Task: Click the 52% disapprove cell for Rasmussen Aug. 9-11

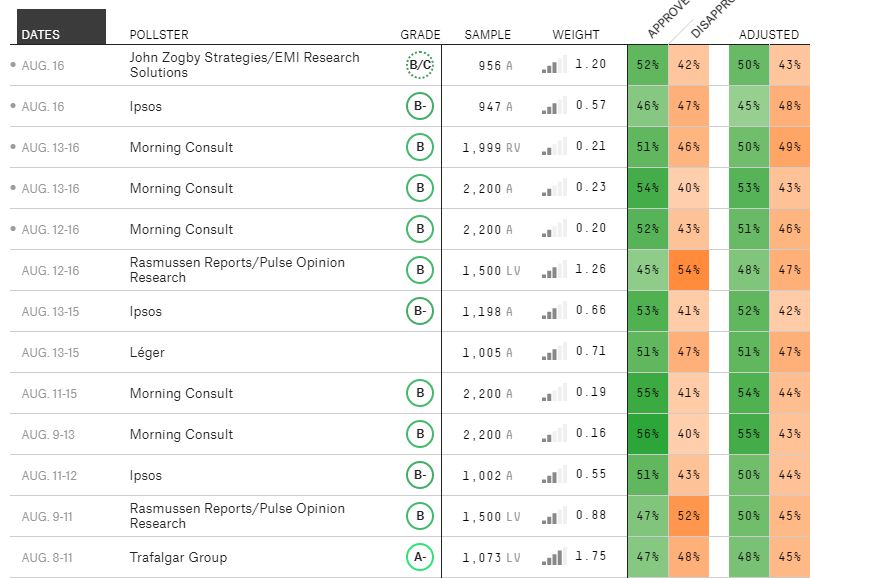Action: (x=688, y=516)
